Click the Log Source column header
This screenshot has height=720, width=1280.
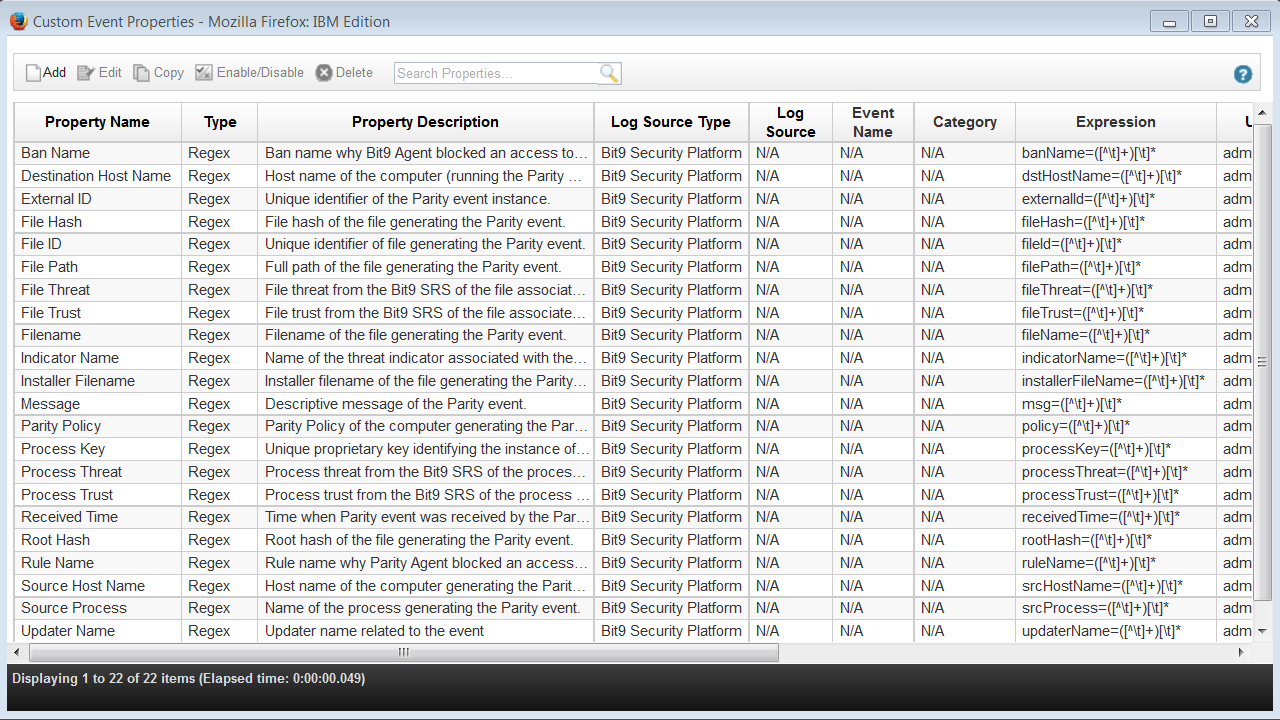[791, 122]
